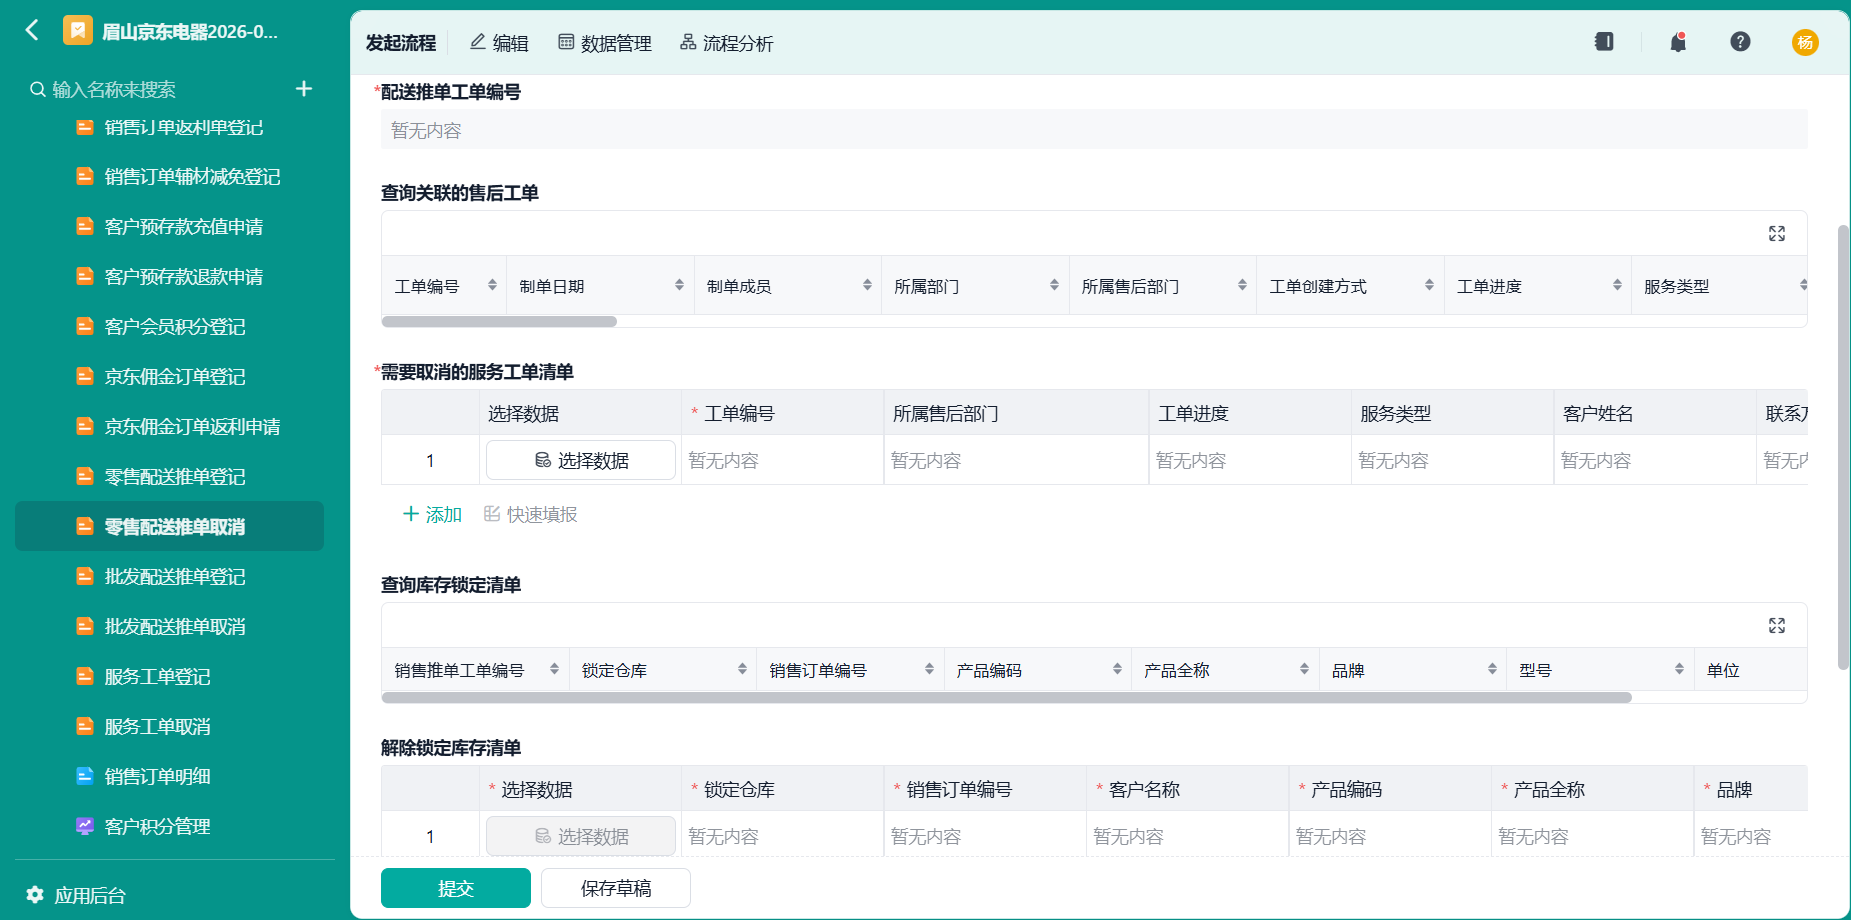Click horizontal scrollbar of 查询关联的售后工单 table
The height and width of the screenshot is (920, 1851).
pos(500,322)
